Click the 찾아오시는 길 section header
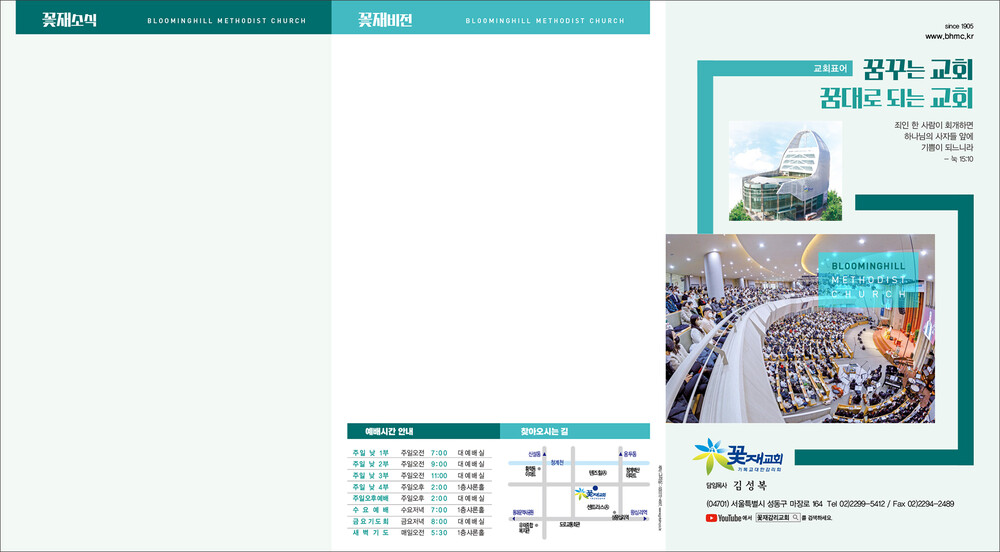The image size is (1000, 552). coord(543,431)
